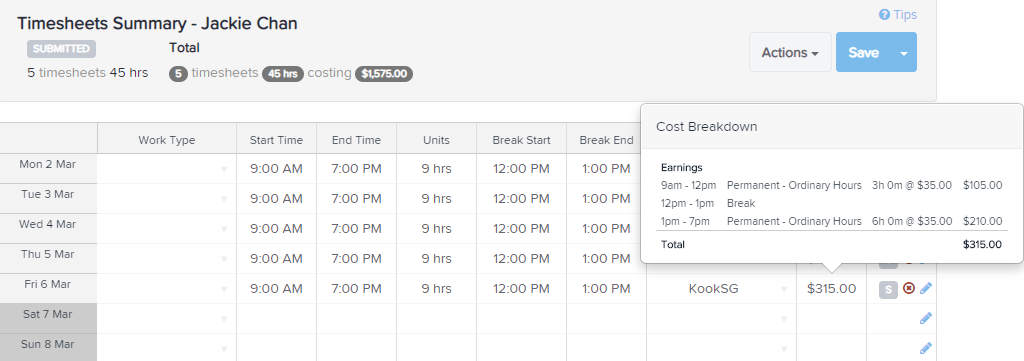Click the 12pm - 1pm Break line

[708, 203]
